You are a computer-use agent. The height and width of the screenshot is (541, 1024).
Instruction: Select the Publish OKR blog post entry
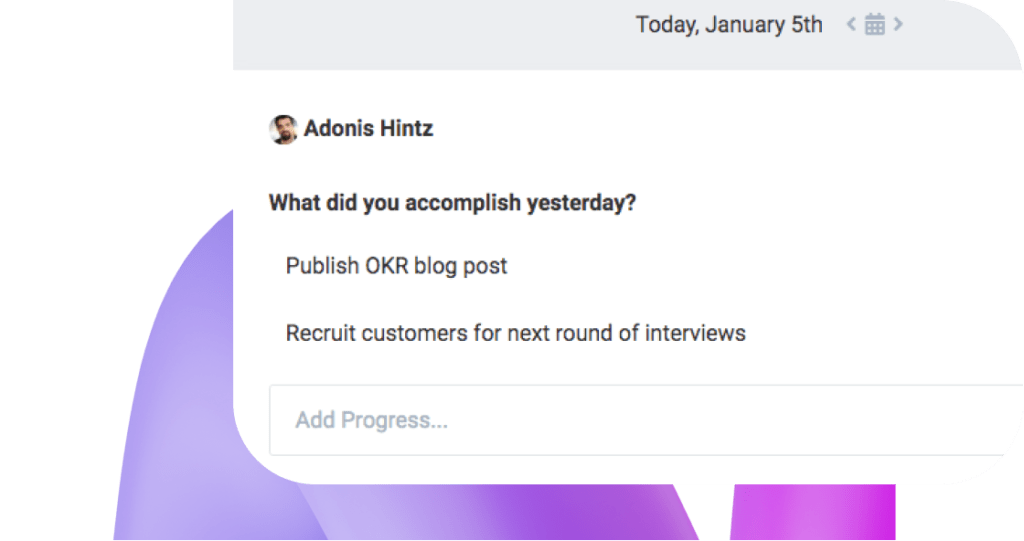pyautogui.click(x=396, y=266)
